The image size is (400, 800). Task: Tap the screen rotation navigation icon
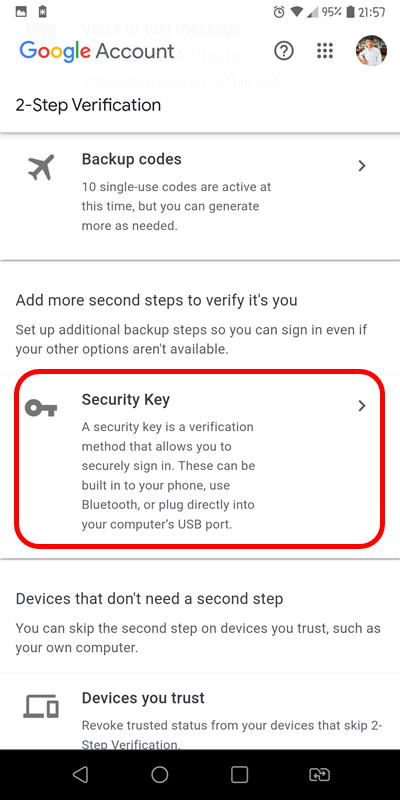pos(319,774)
